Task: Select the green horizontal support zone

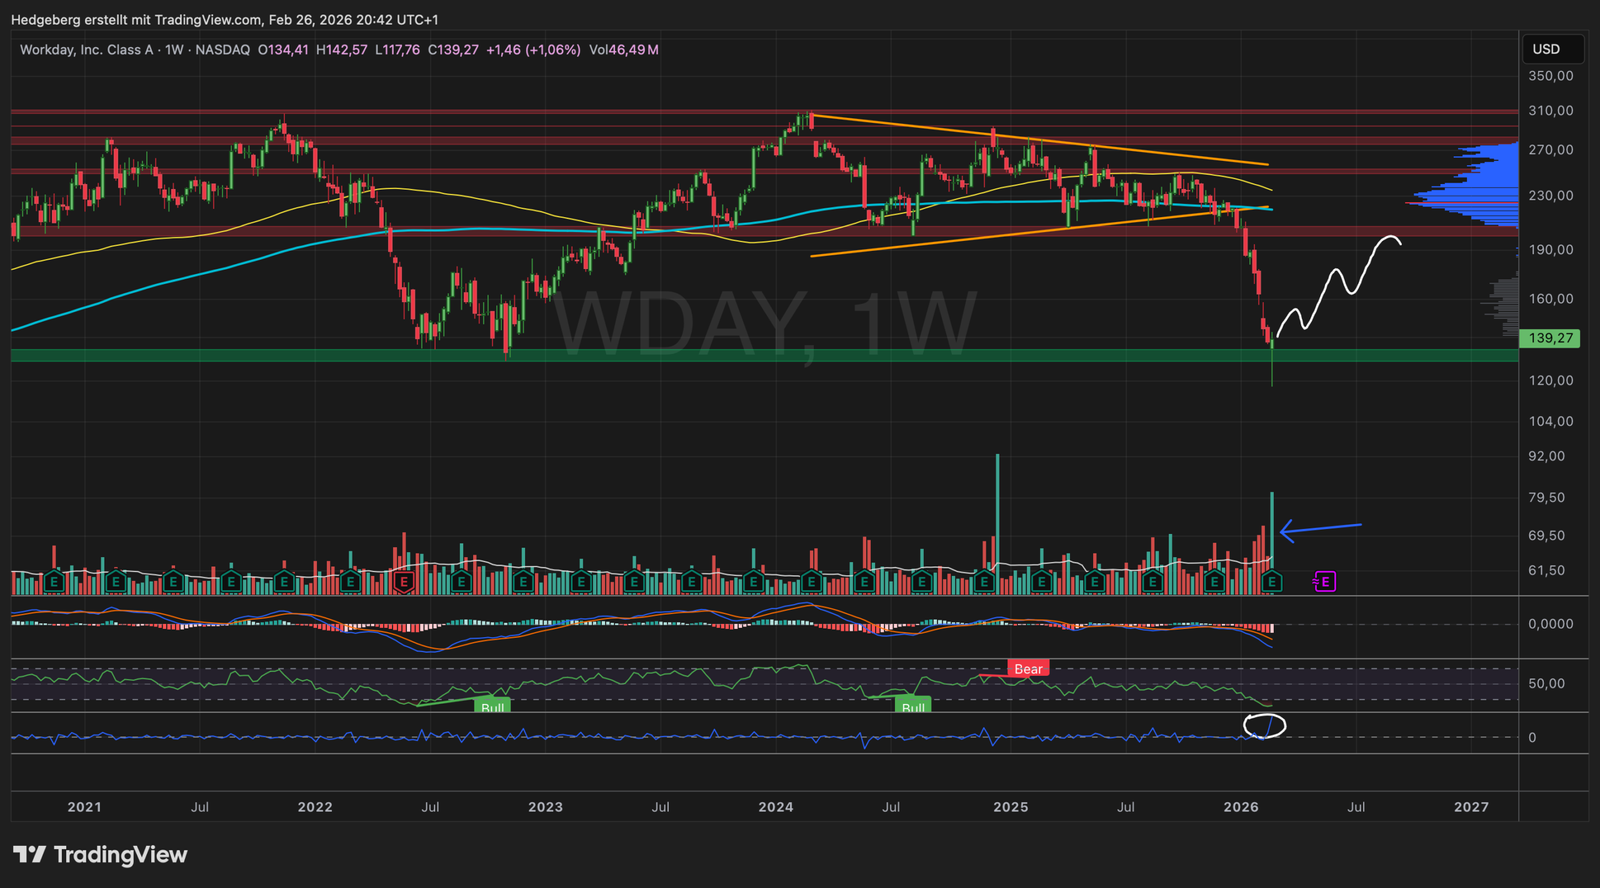Action: [x=700, y=355]
